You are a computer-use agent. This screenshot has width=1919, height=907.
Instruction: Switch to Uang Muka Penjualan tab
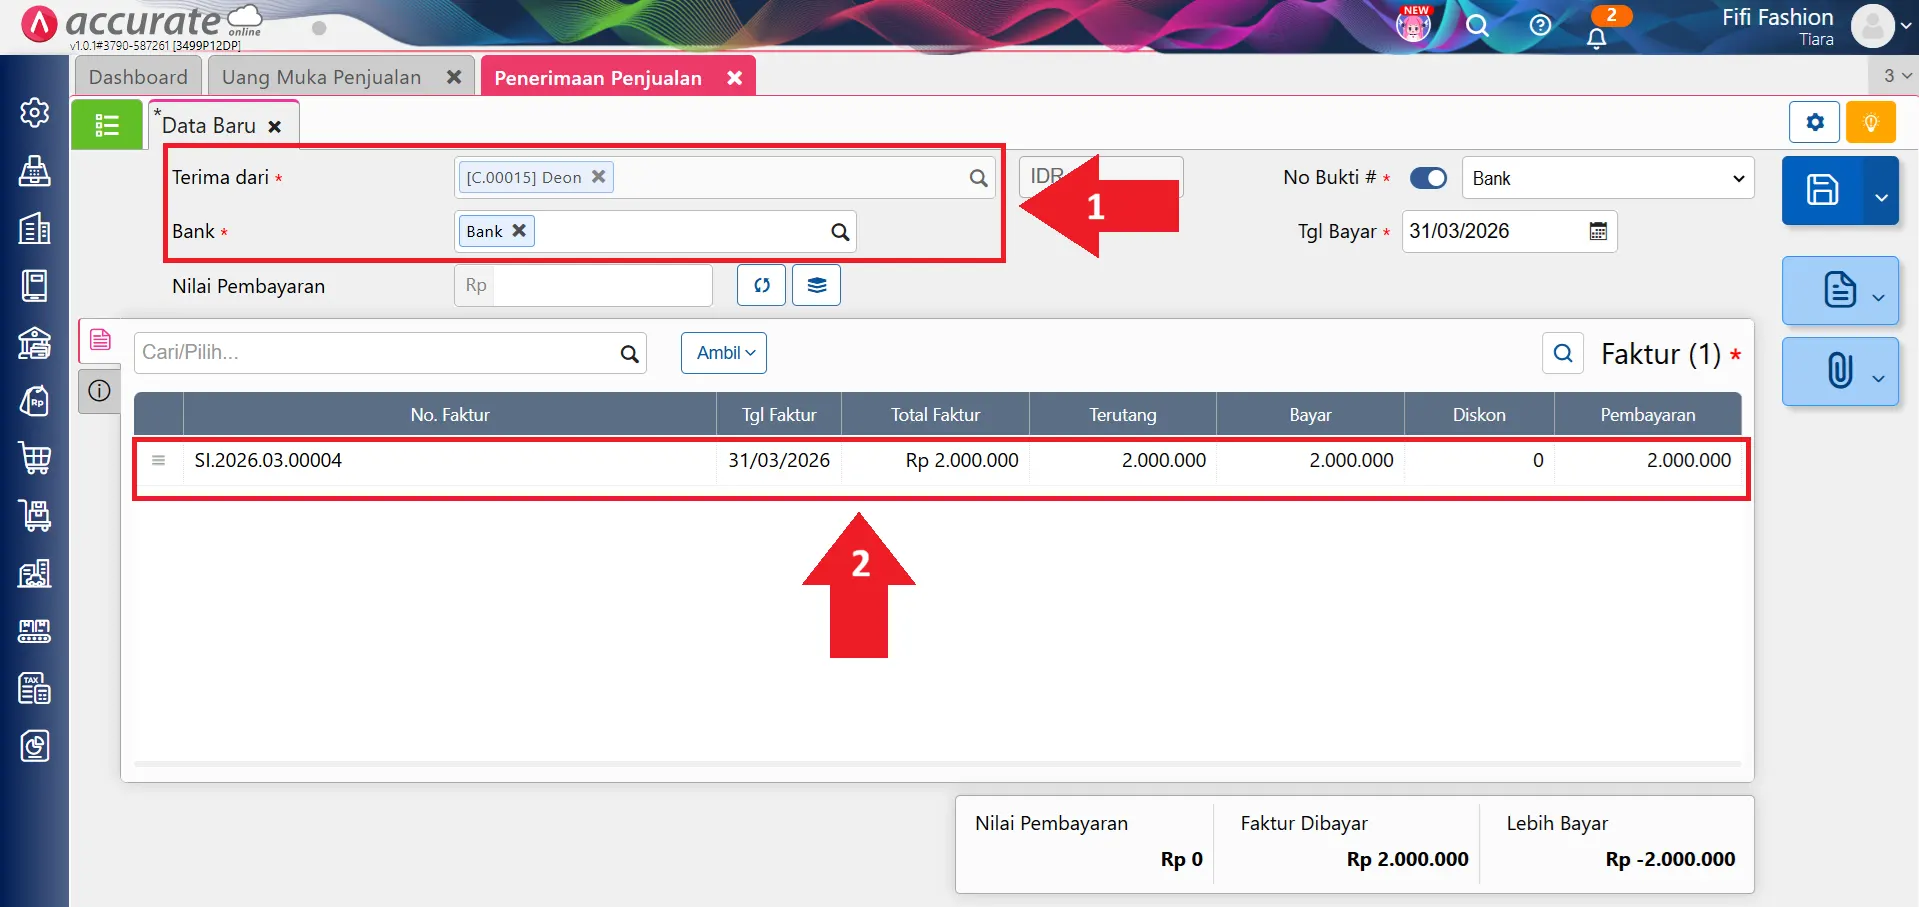[321, 77]
